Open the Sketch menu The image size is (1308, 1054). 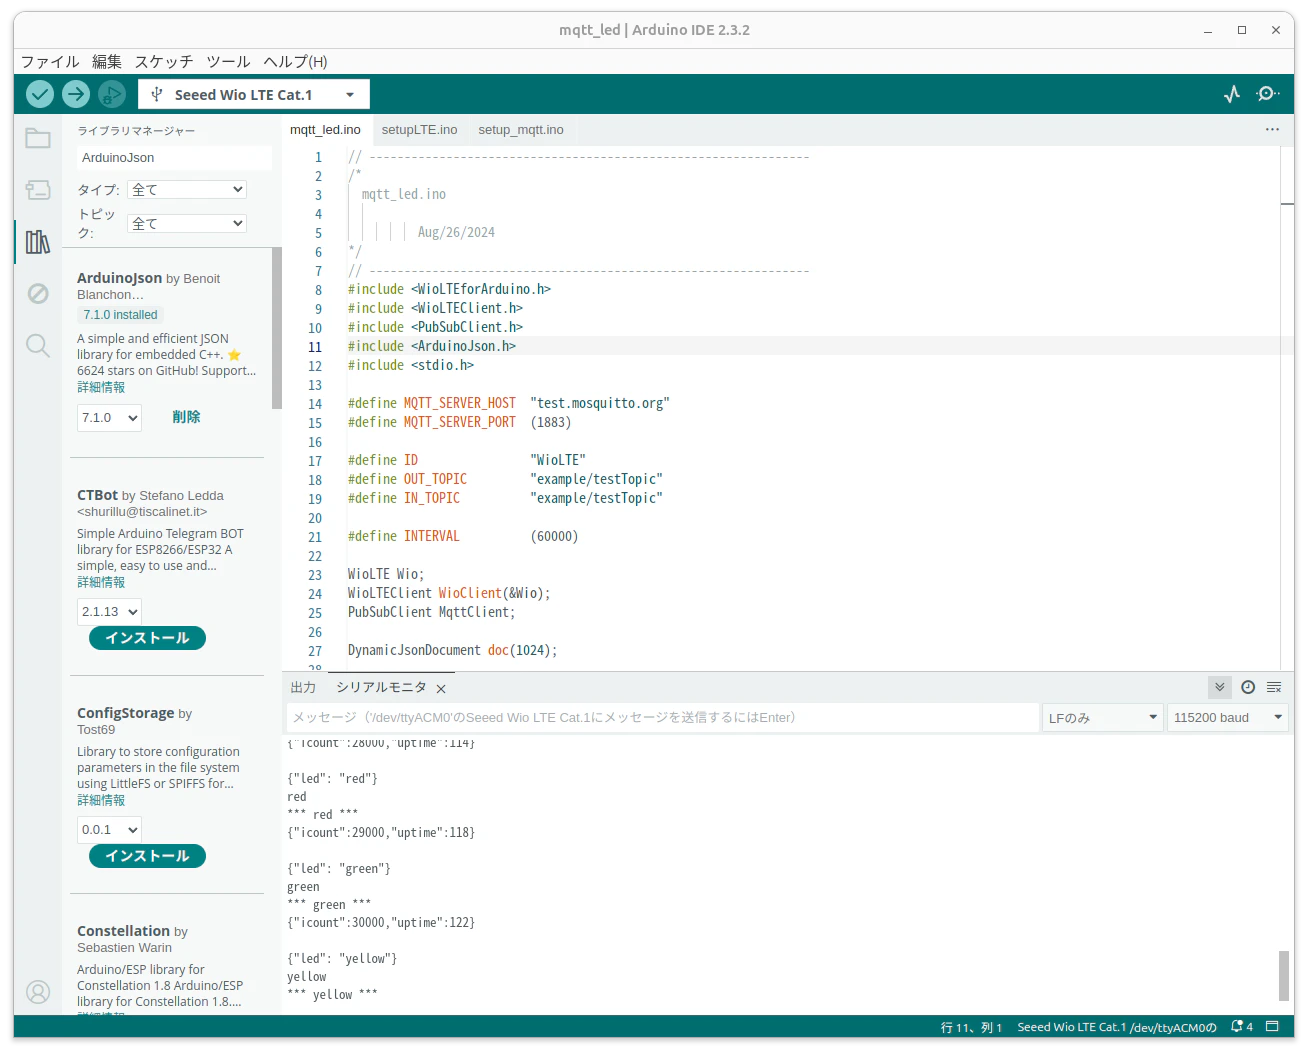(164, 62)
